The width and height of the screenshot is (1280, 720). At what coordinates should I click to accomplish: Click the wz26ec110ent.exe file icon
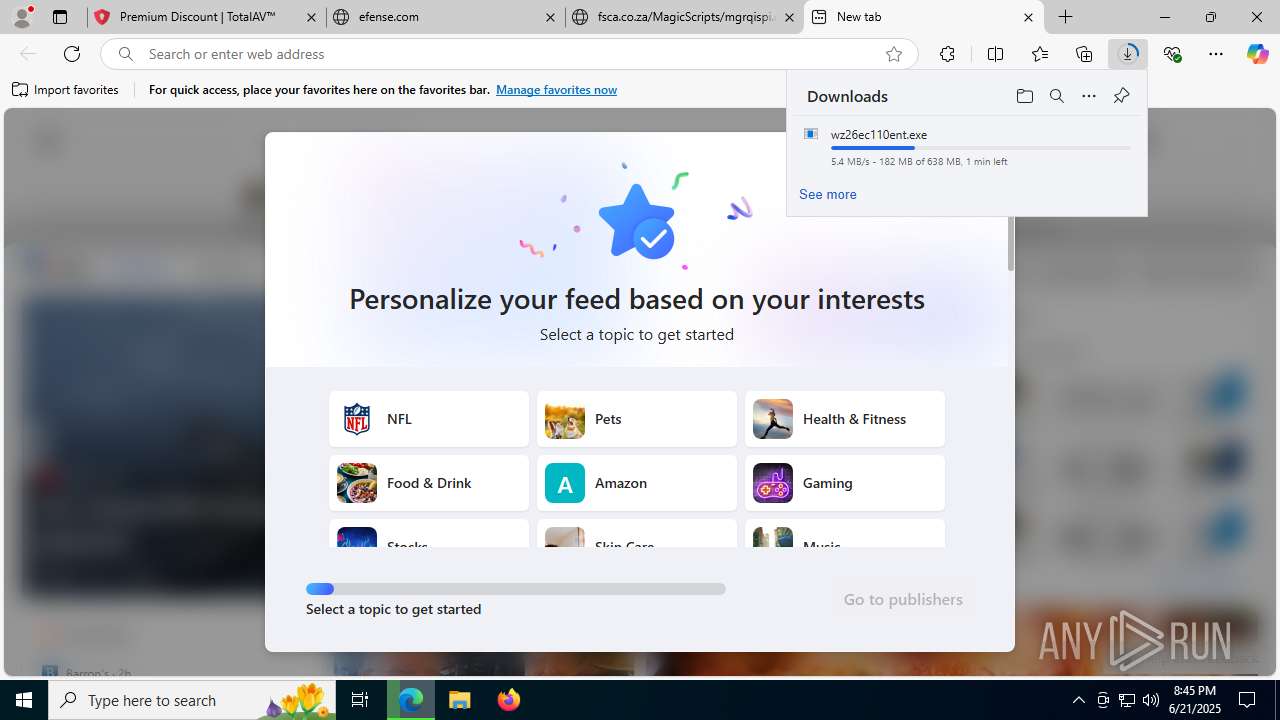pyautogui.click(x=811, y=134)
